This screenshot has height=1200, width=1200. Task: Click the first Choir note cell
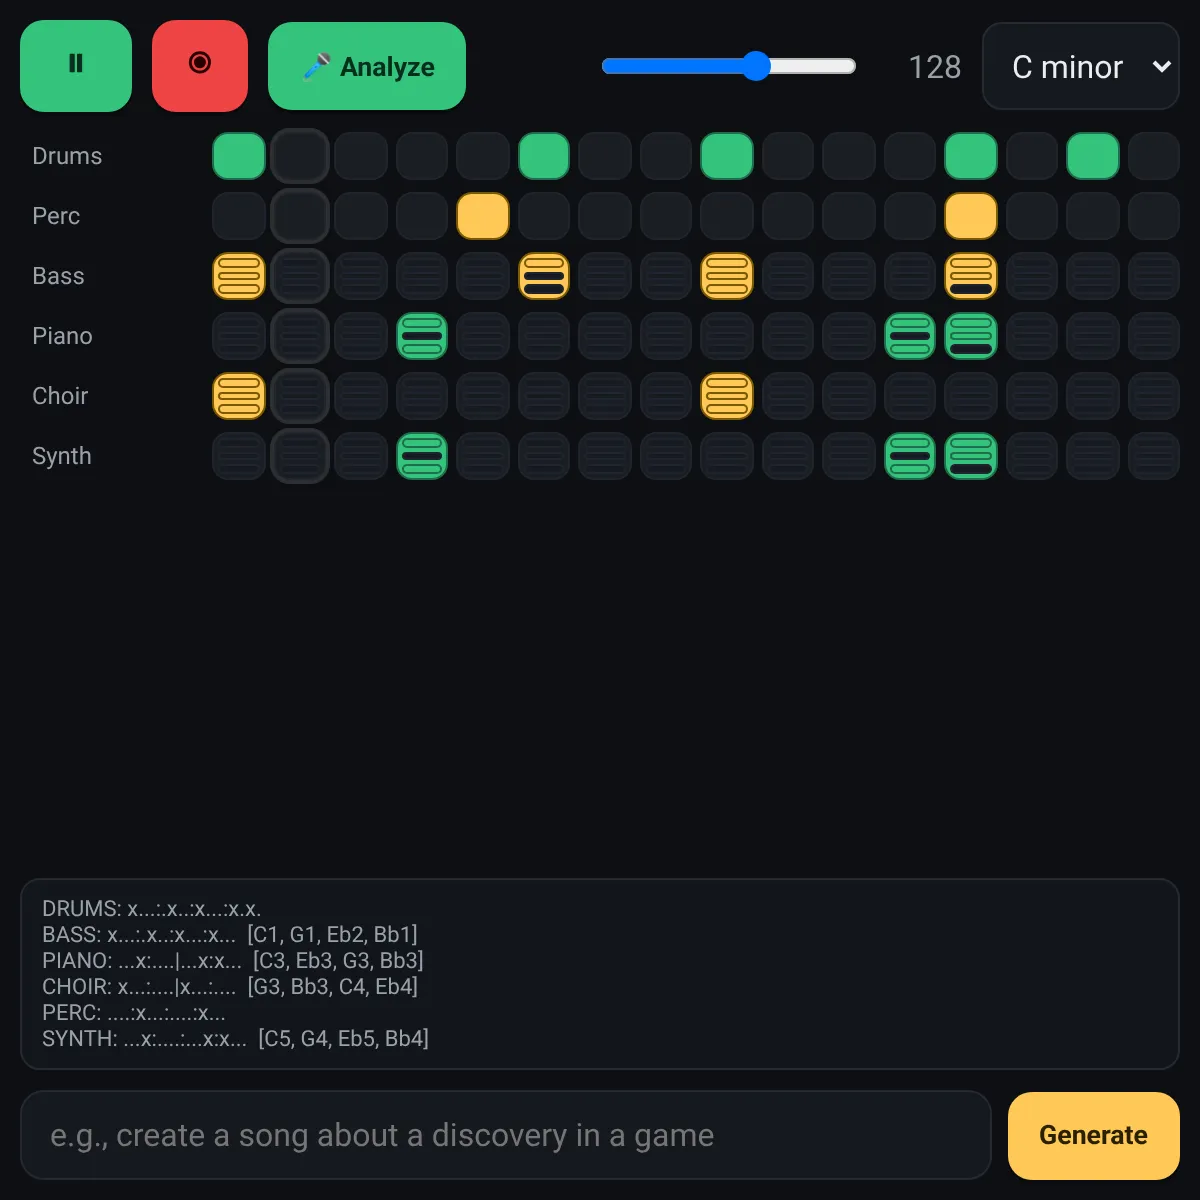[239, 396]
